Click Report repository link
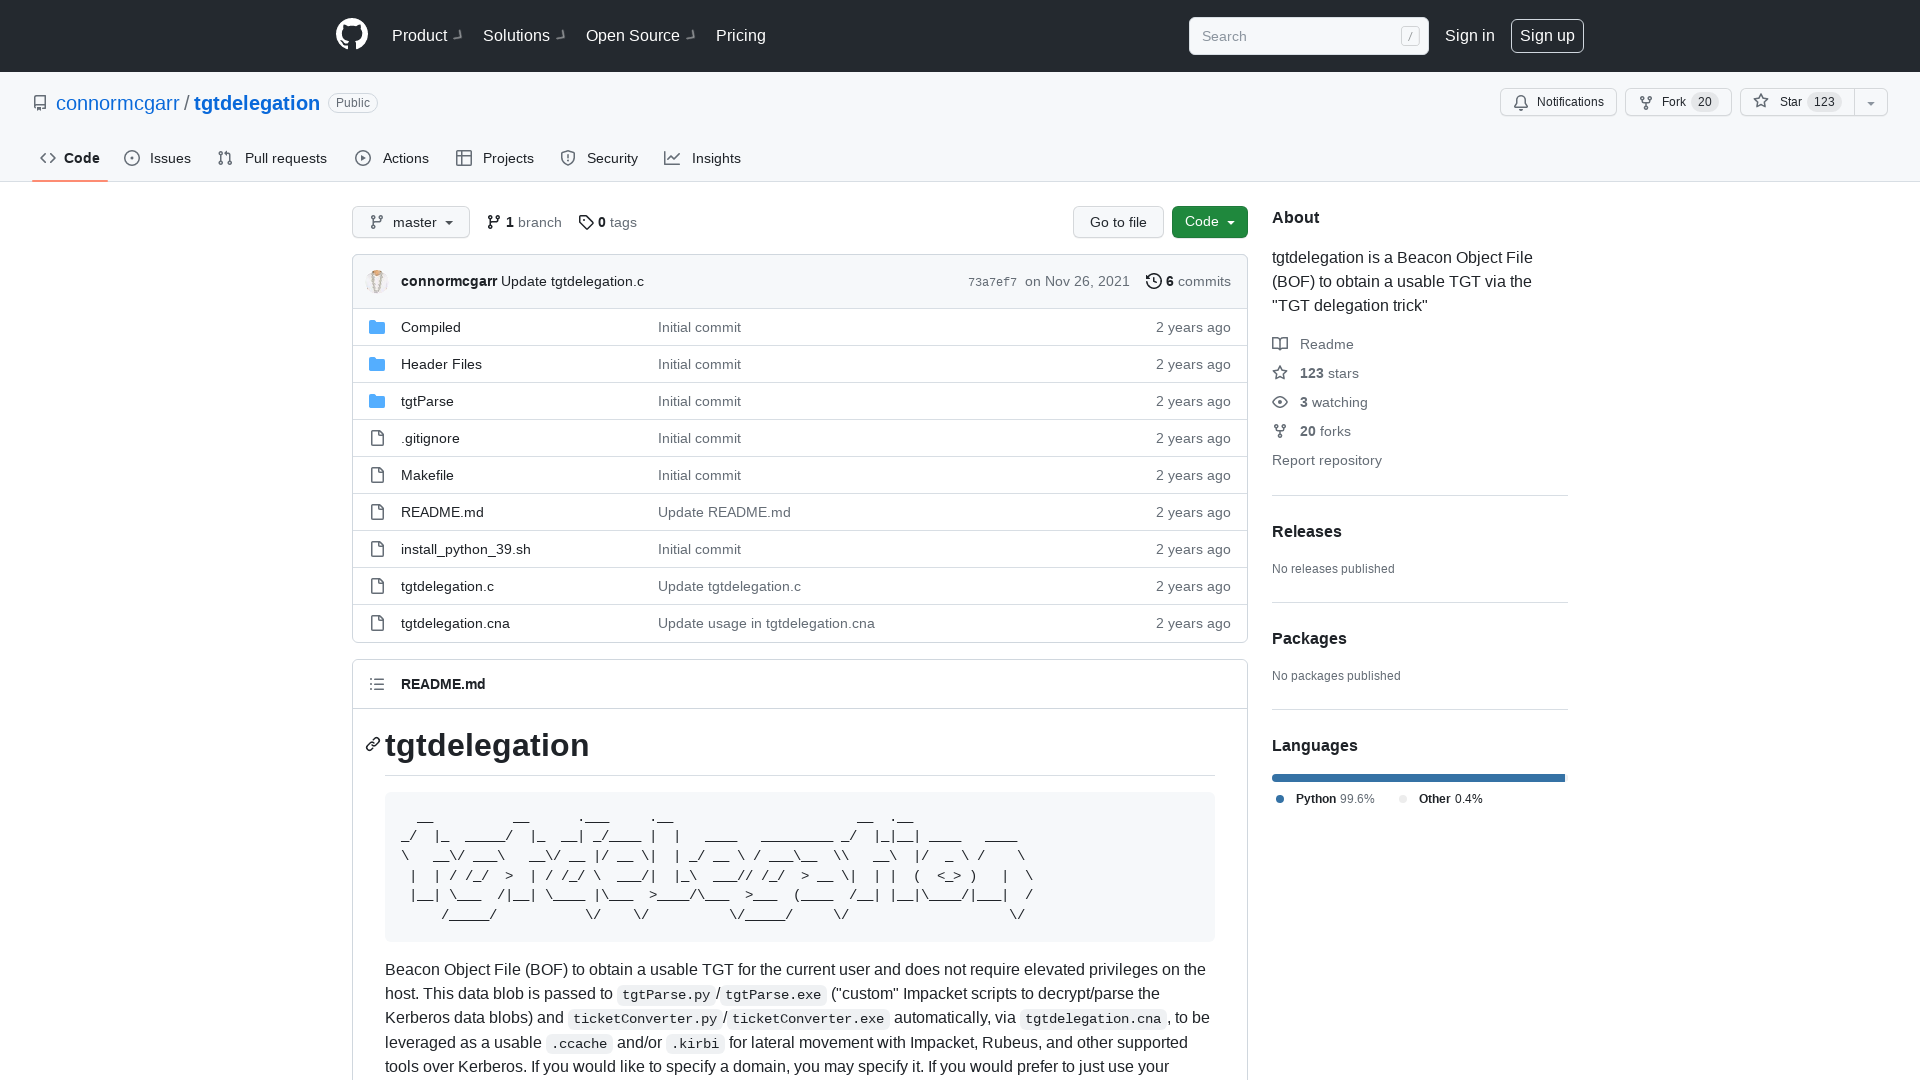 [x=1327, y=460]
